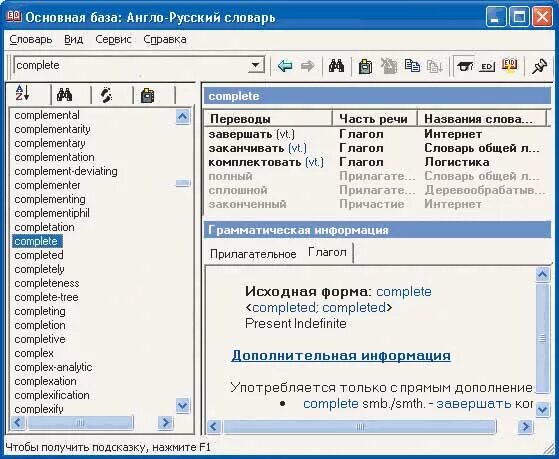Click the greyed-out delete entry toolbar icon

(389, 66)
